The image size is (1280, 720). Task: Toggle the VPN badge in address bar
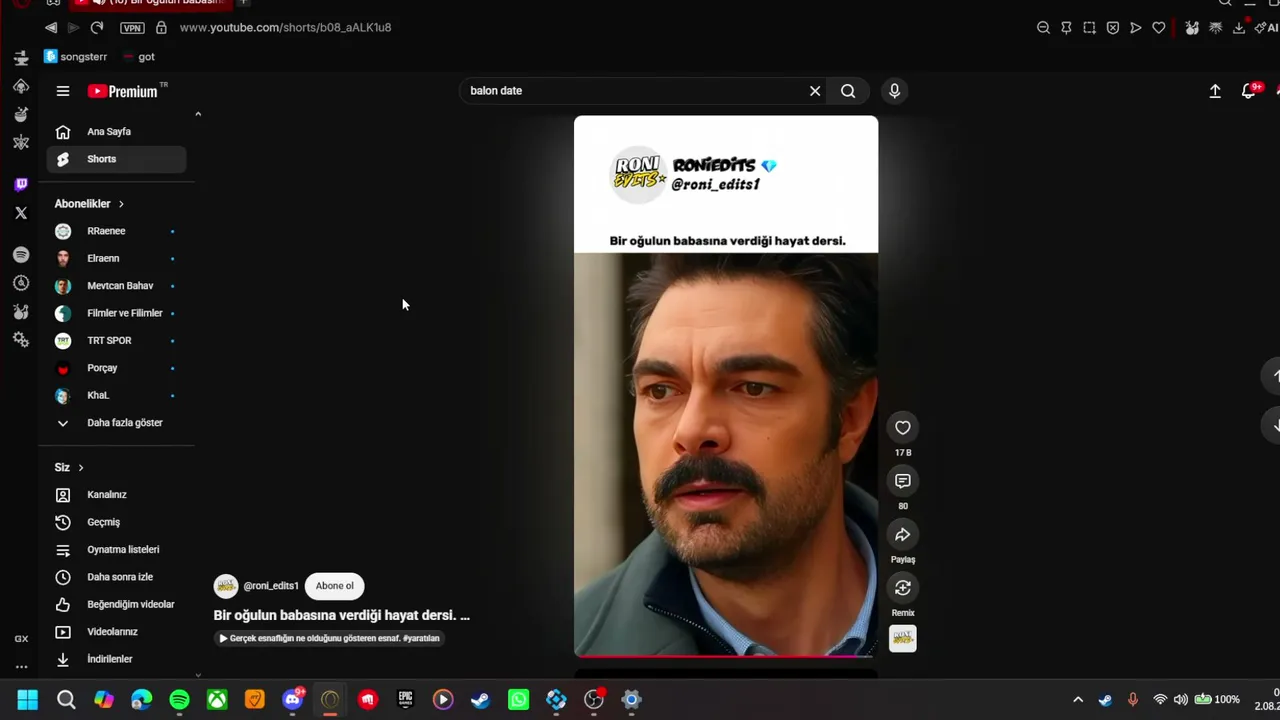pyautogui.click(x=132, y=28)
